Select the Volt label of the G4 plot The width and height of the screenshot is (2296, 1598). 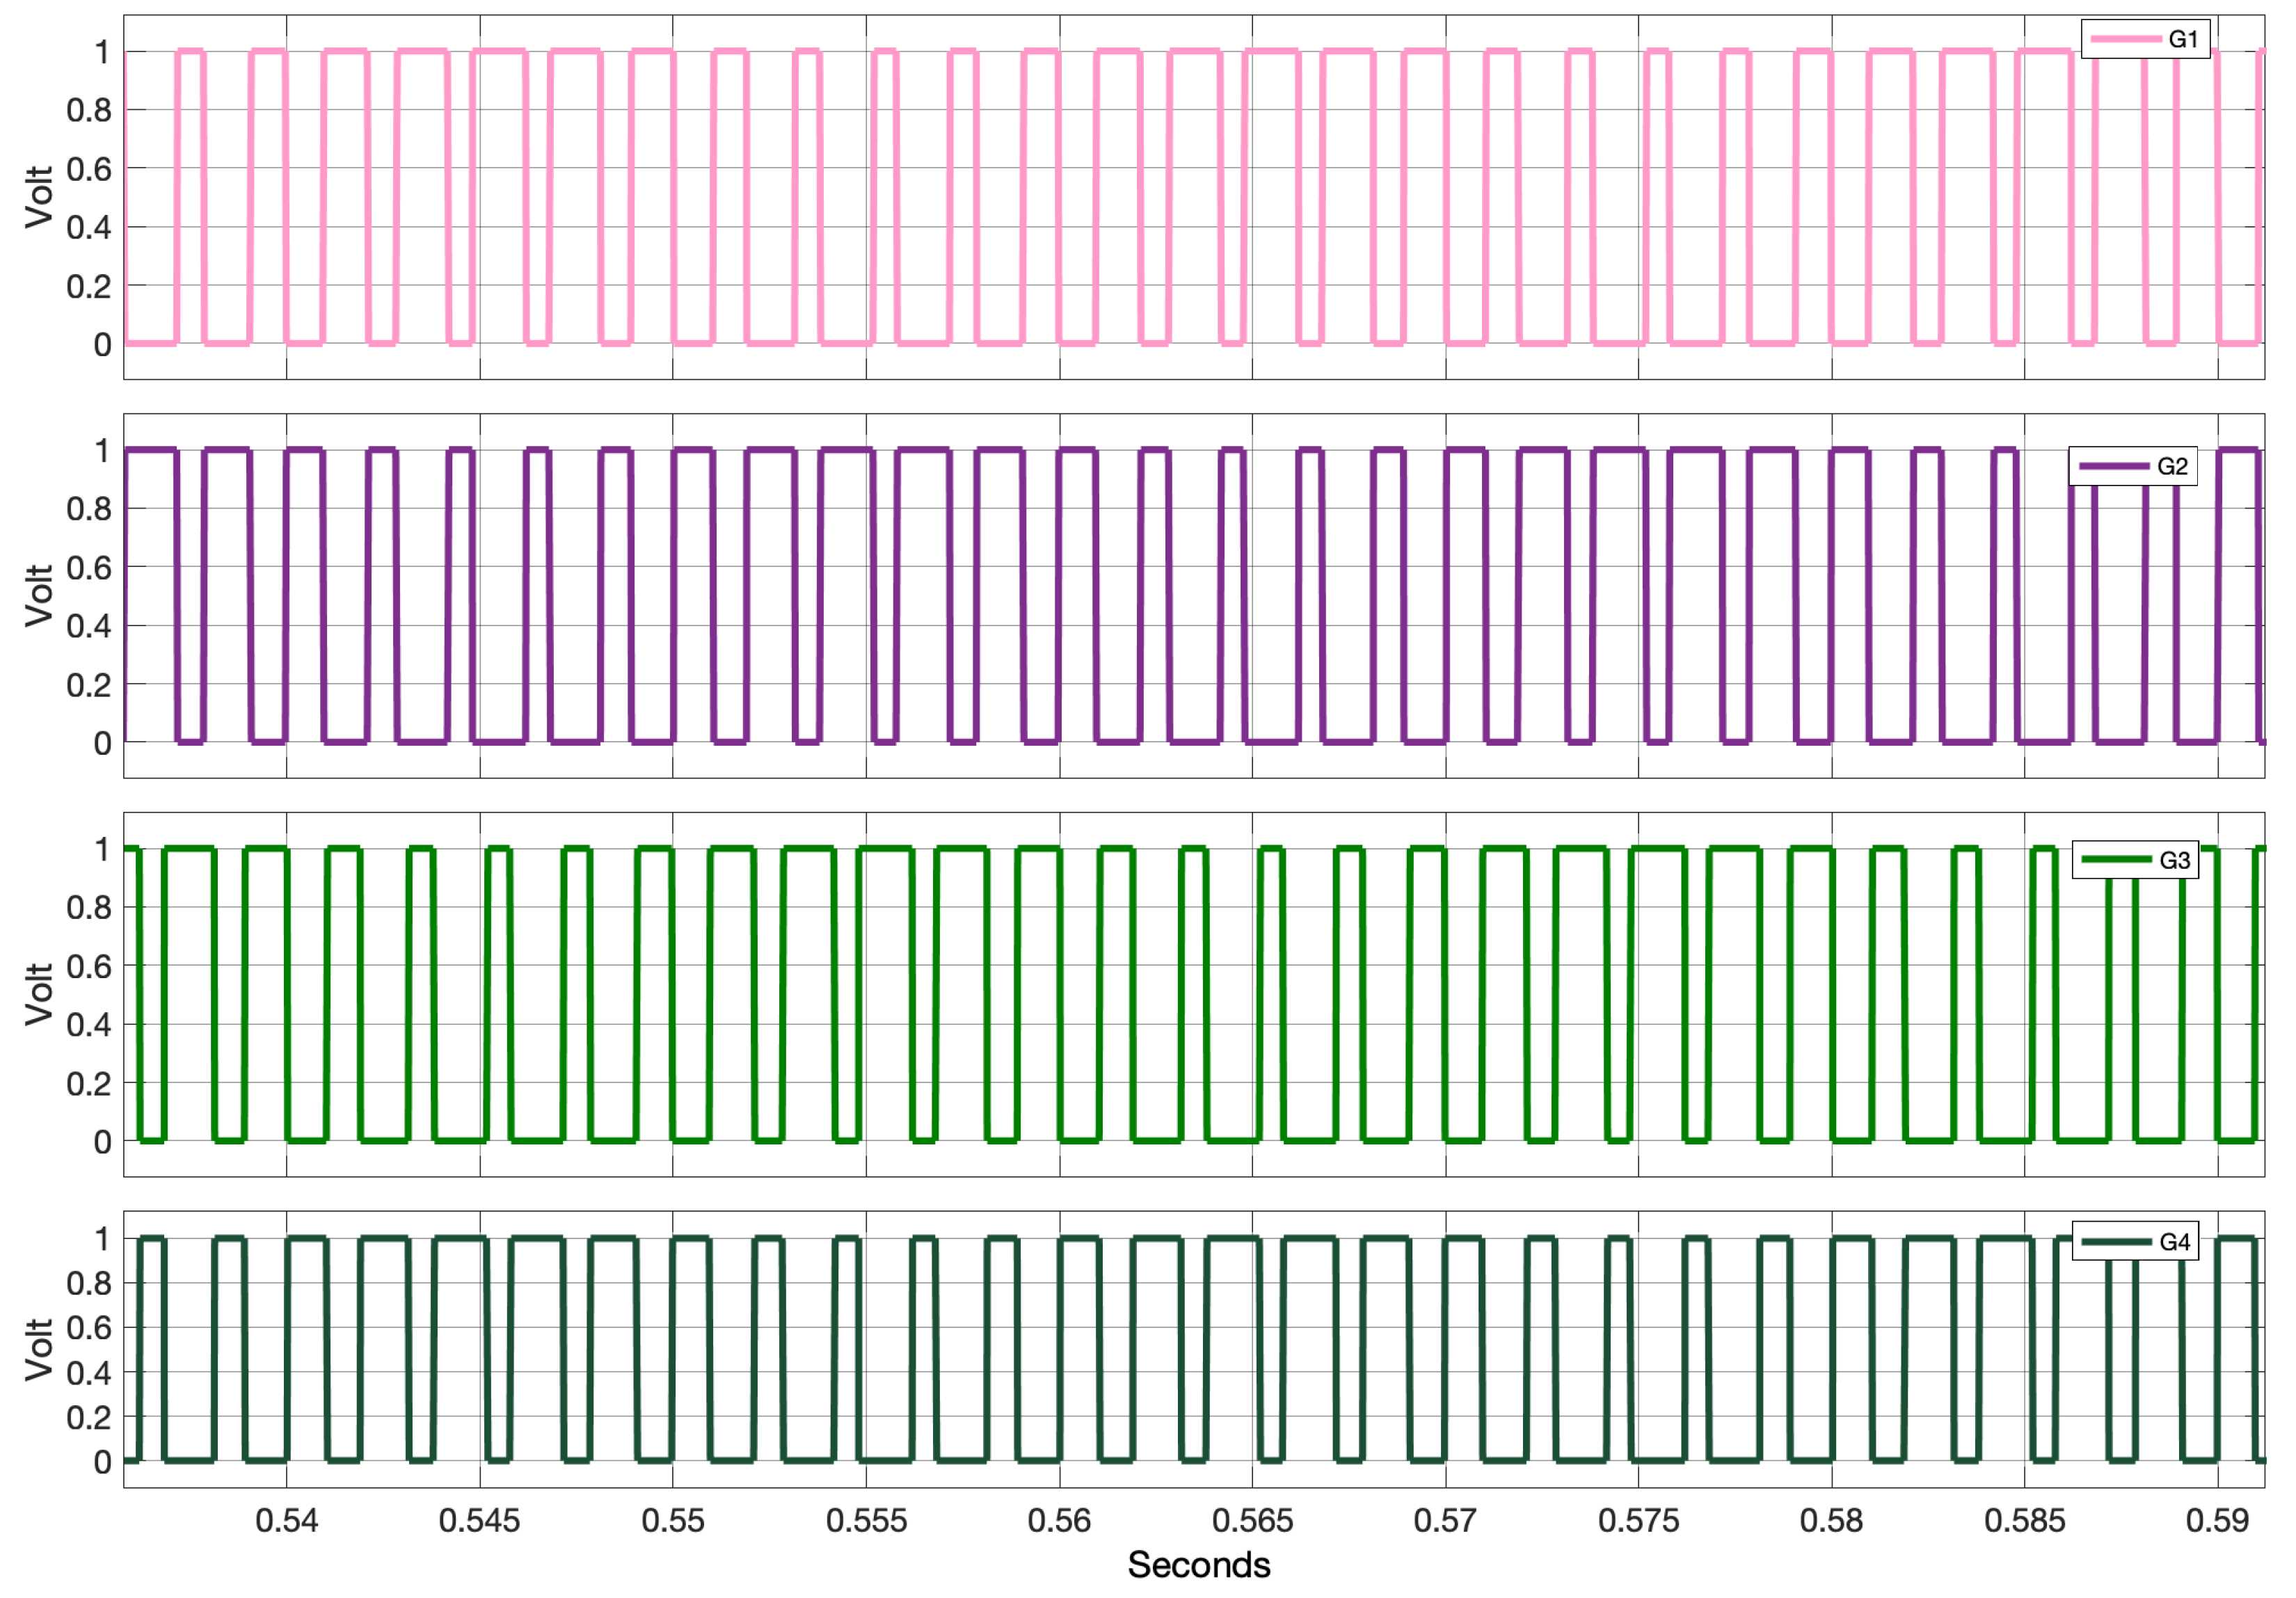tap(39, 1349)
